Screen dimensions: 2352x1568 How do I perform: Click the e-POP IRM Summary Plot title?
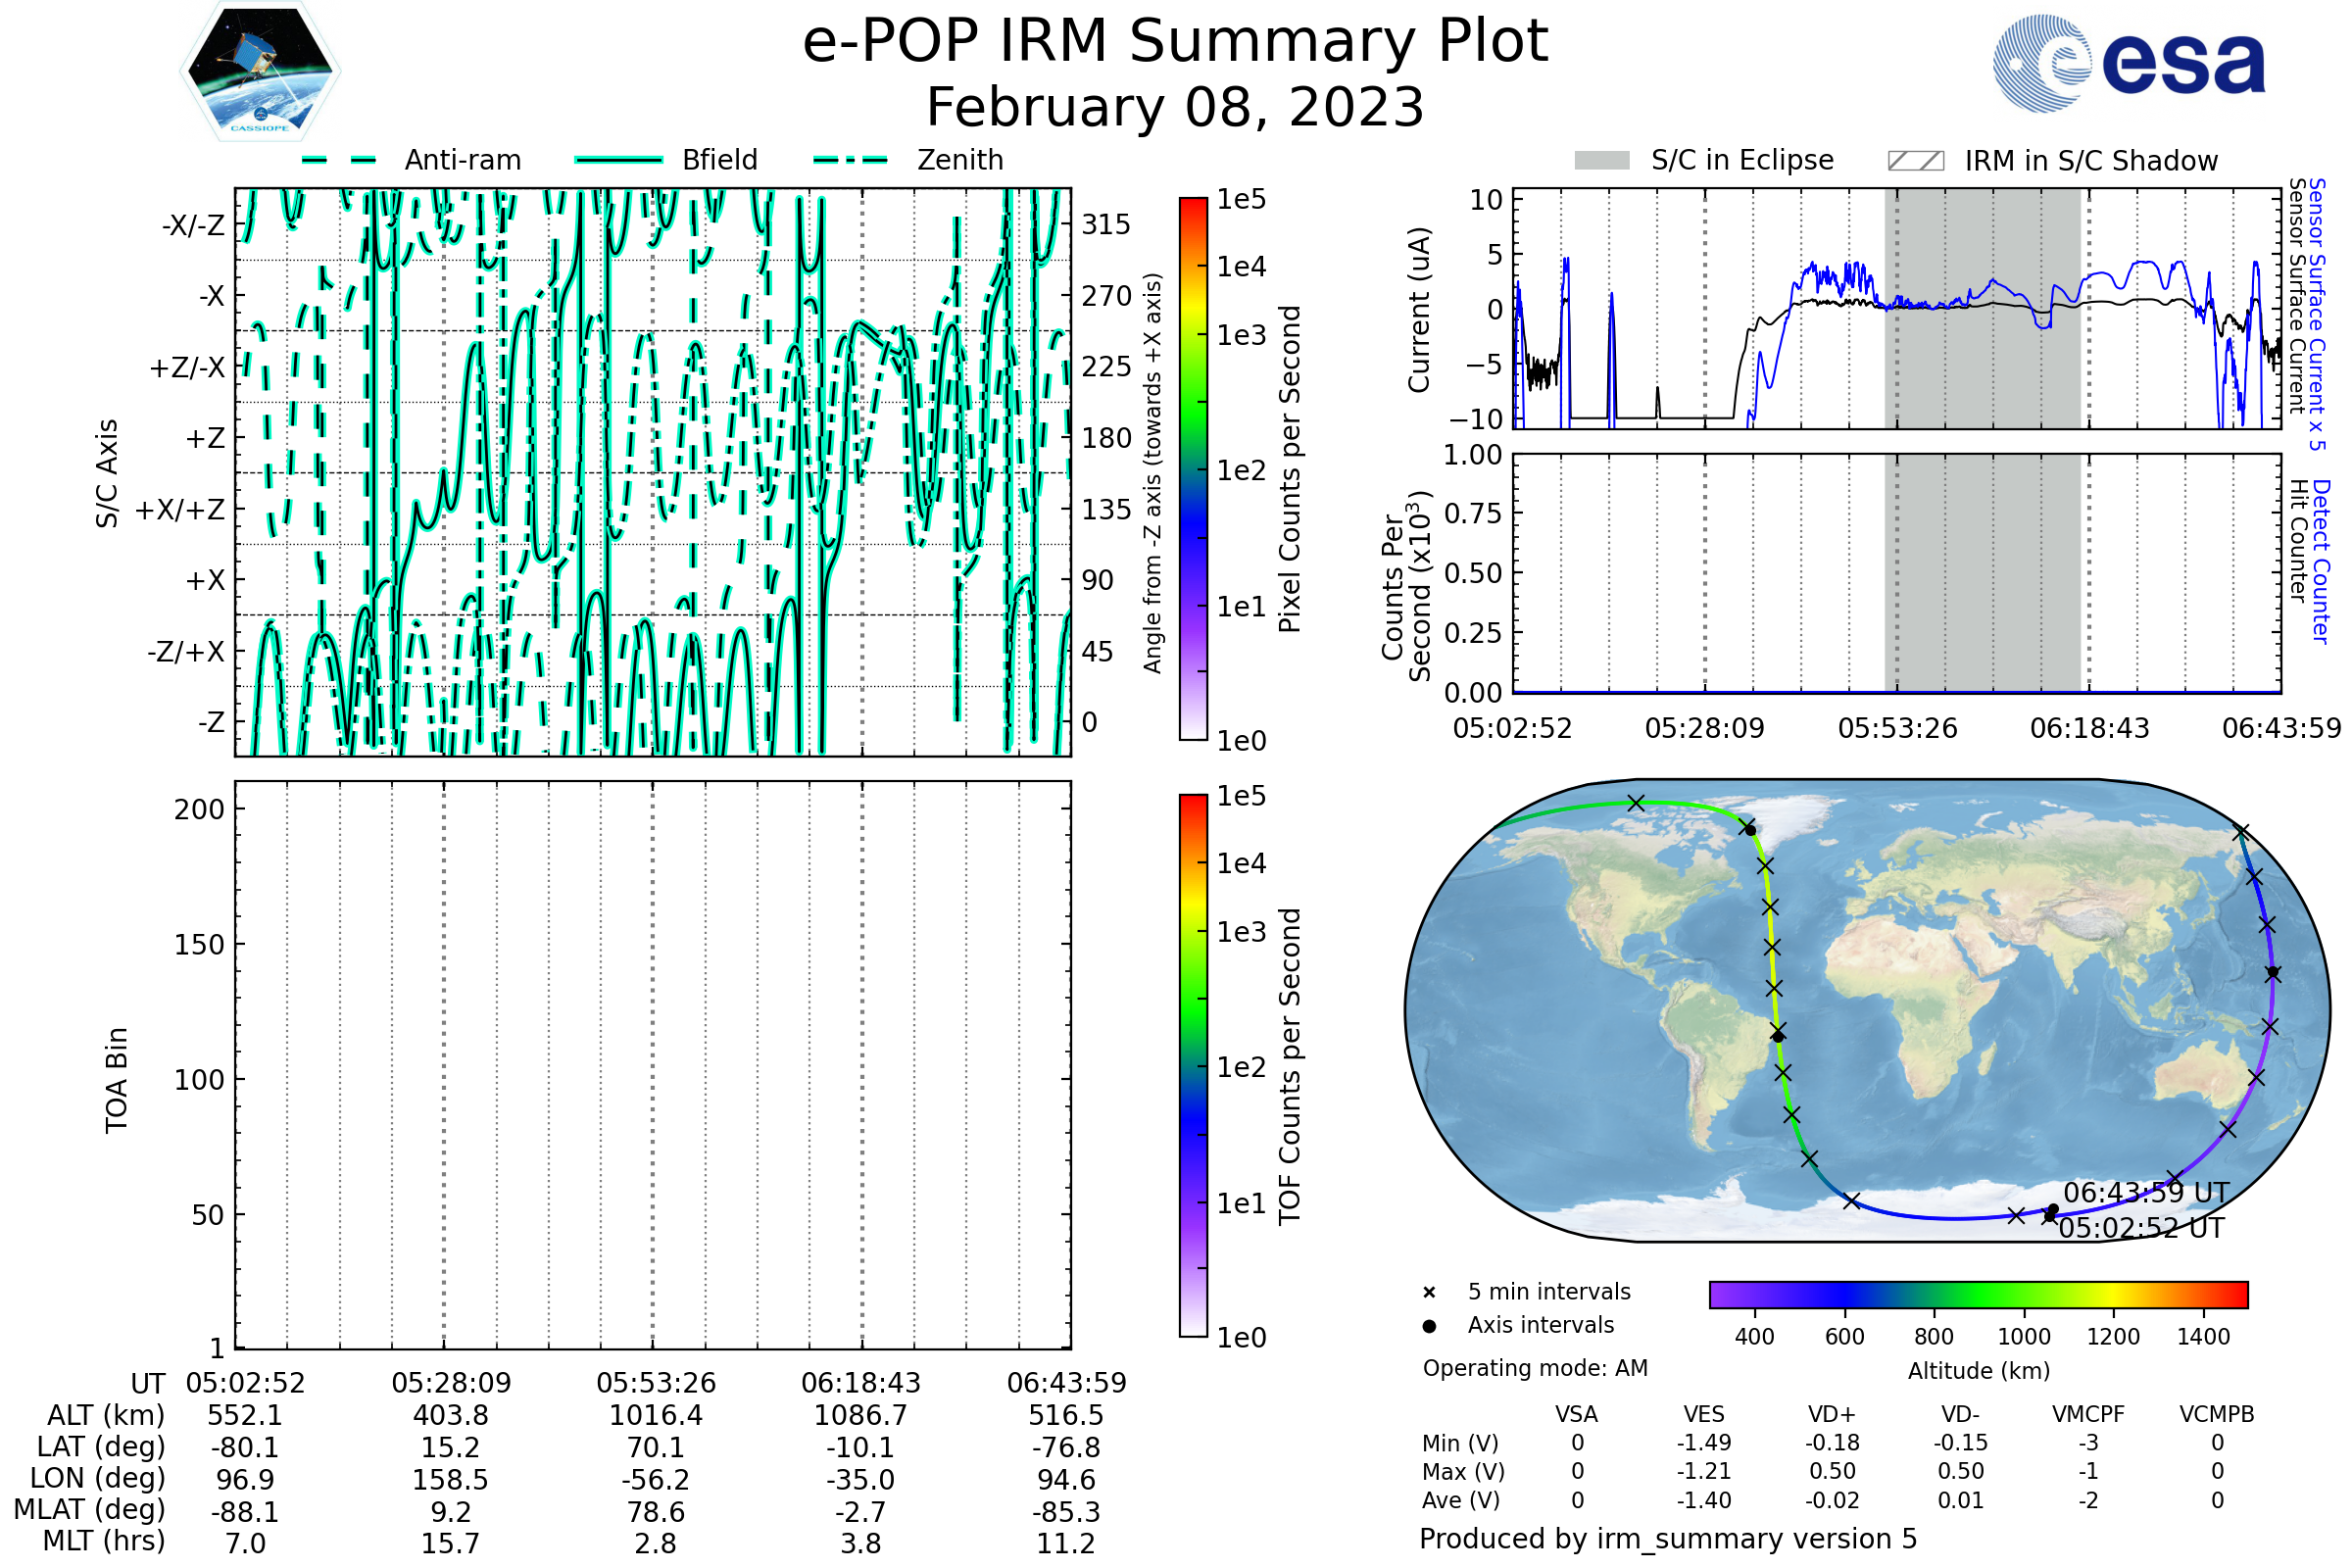[1175, 42]
